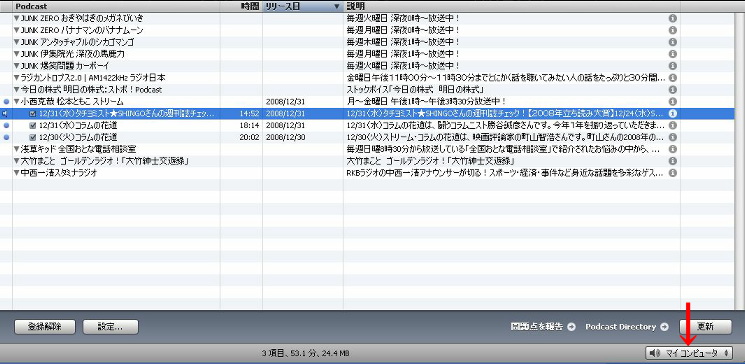Sort by the 説明 column header
Viewport: 745px width, 364px height.
tap(512, 7)
